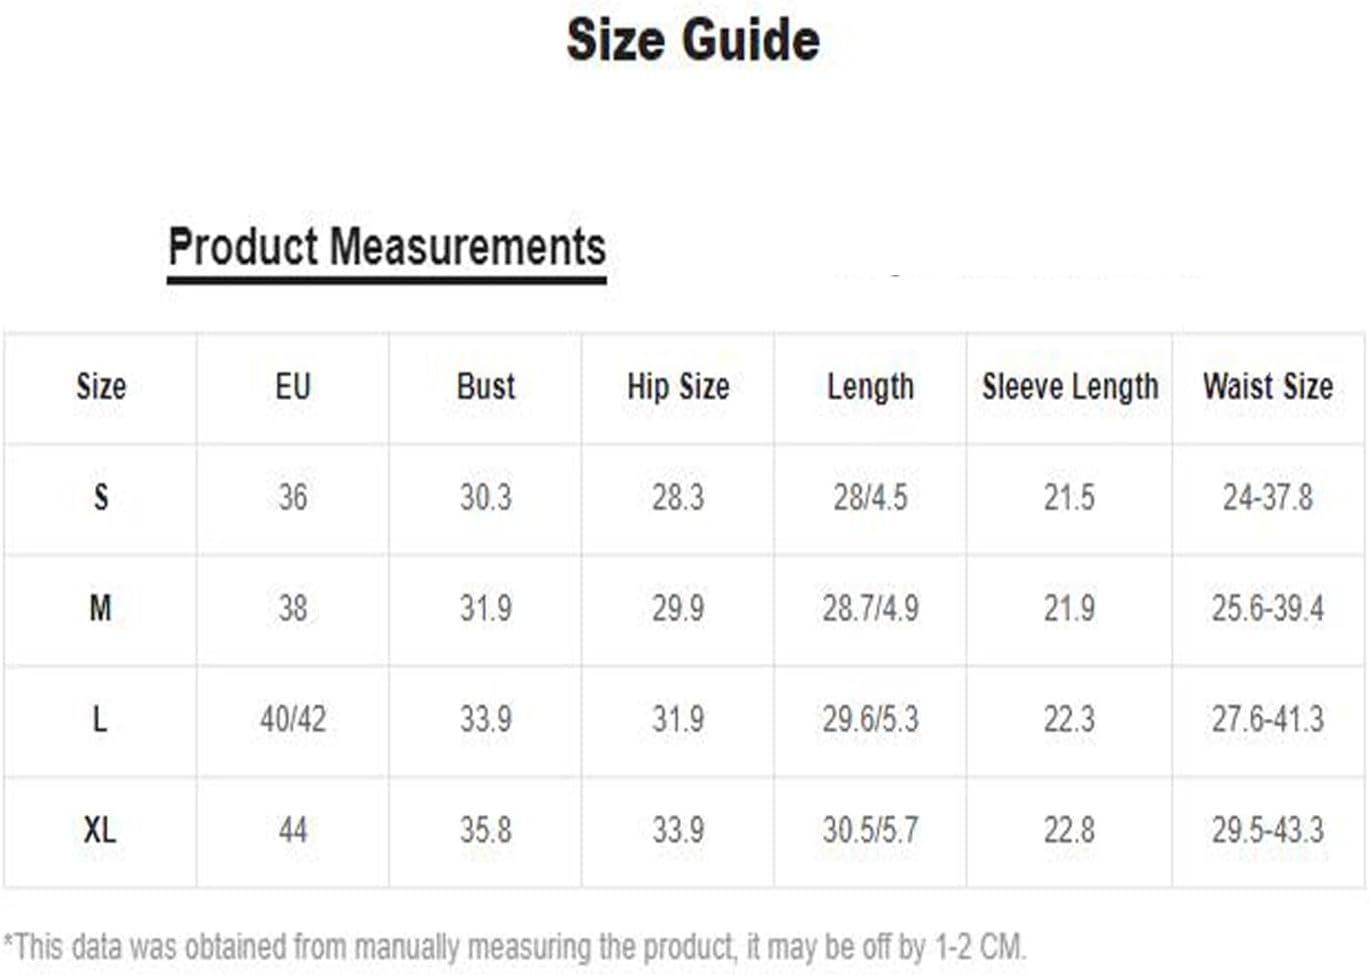The height and width of the screenshot is (975, 1369).
Task: Select the M size row label
Action: coord(101,608)
